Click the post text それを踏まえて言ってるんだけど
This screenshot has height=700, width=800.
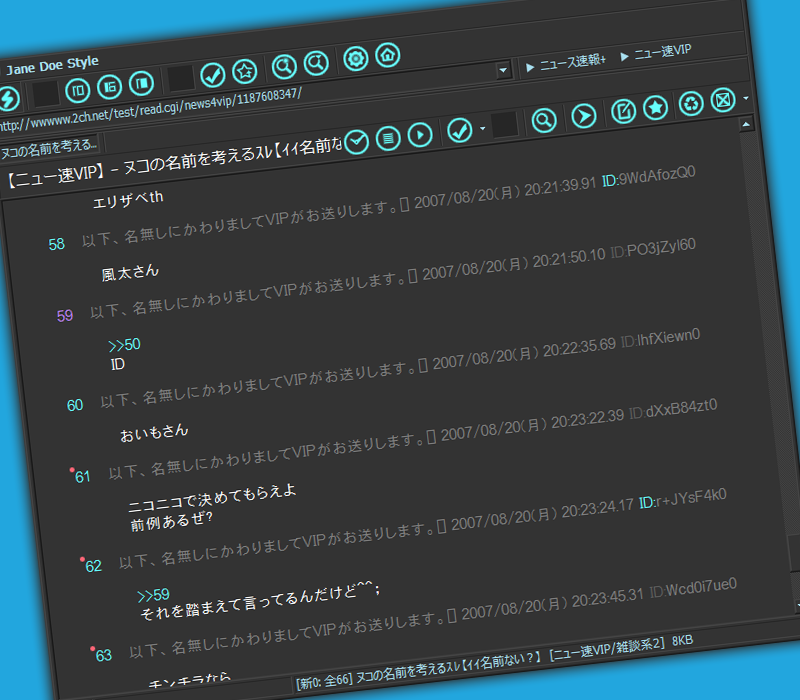248,603
